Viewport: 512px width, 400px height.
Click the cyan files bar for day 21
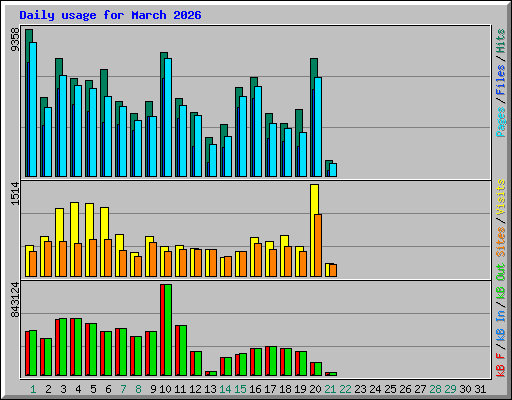point(333,170)
